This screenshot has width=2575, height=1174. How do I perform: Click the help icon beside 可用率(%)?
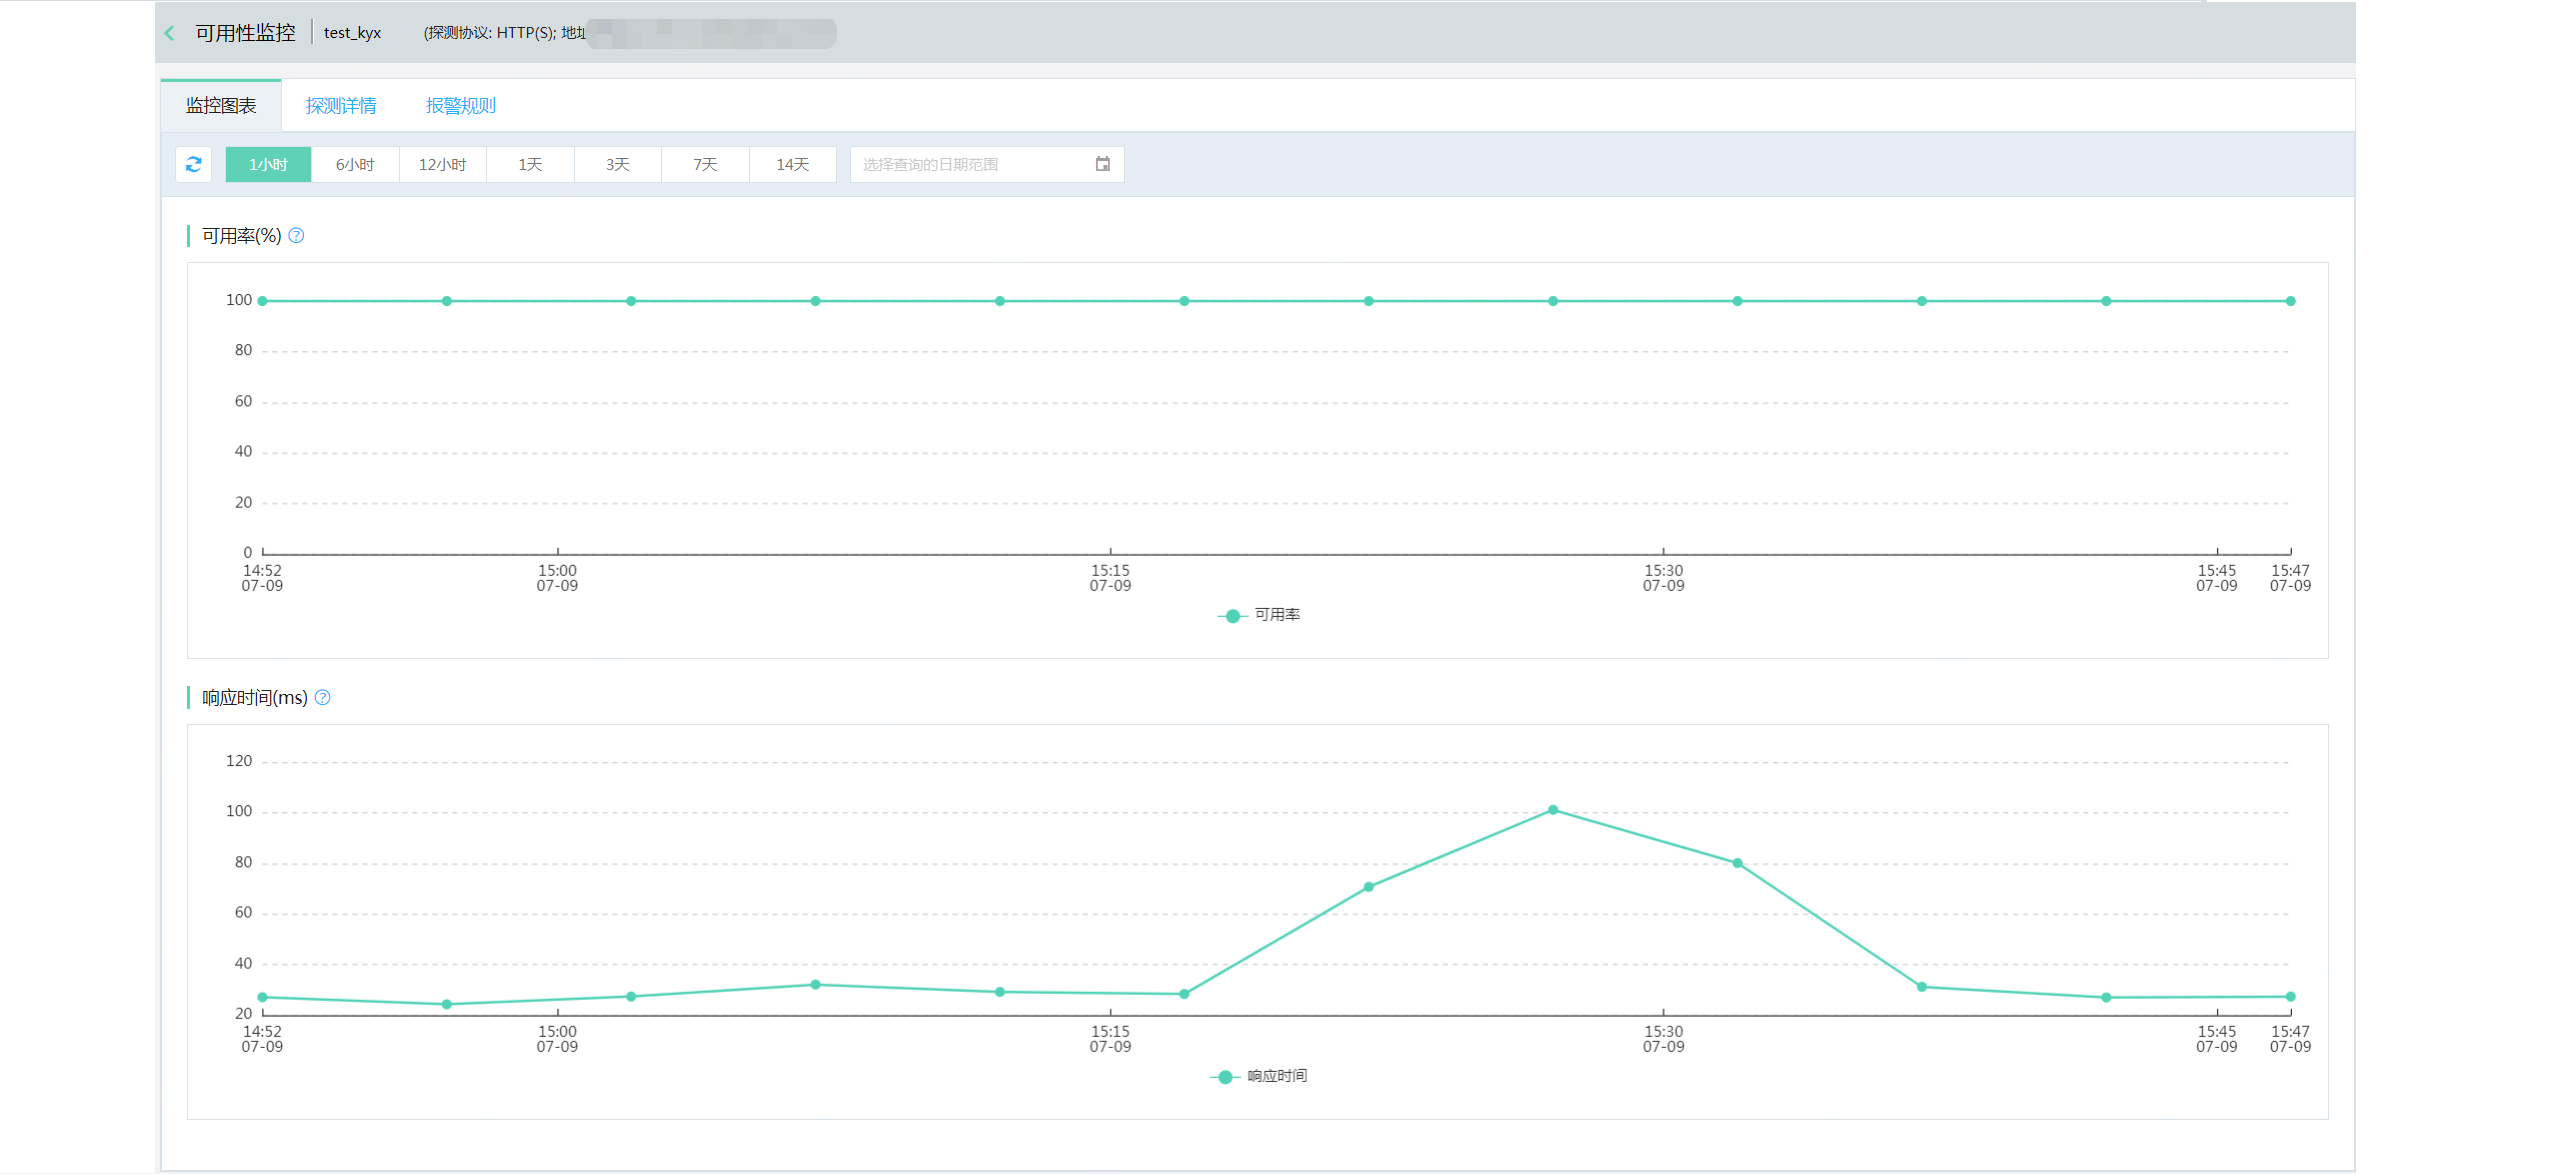[296, 235]
